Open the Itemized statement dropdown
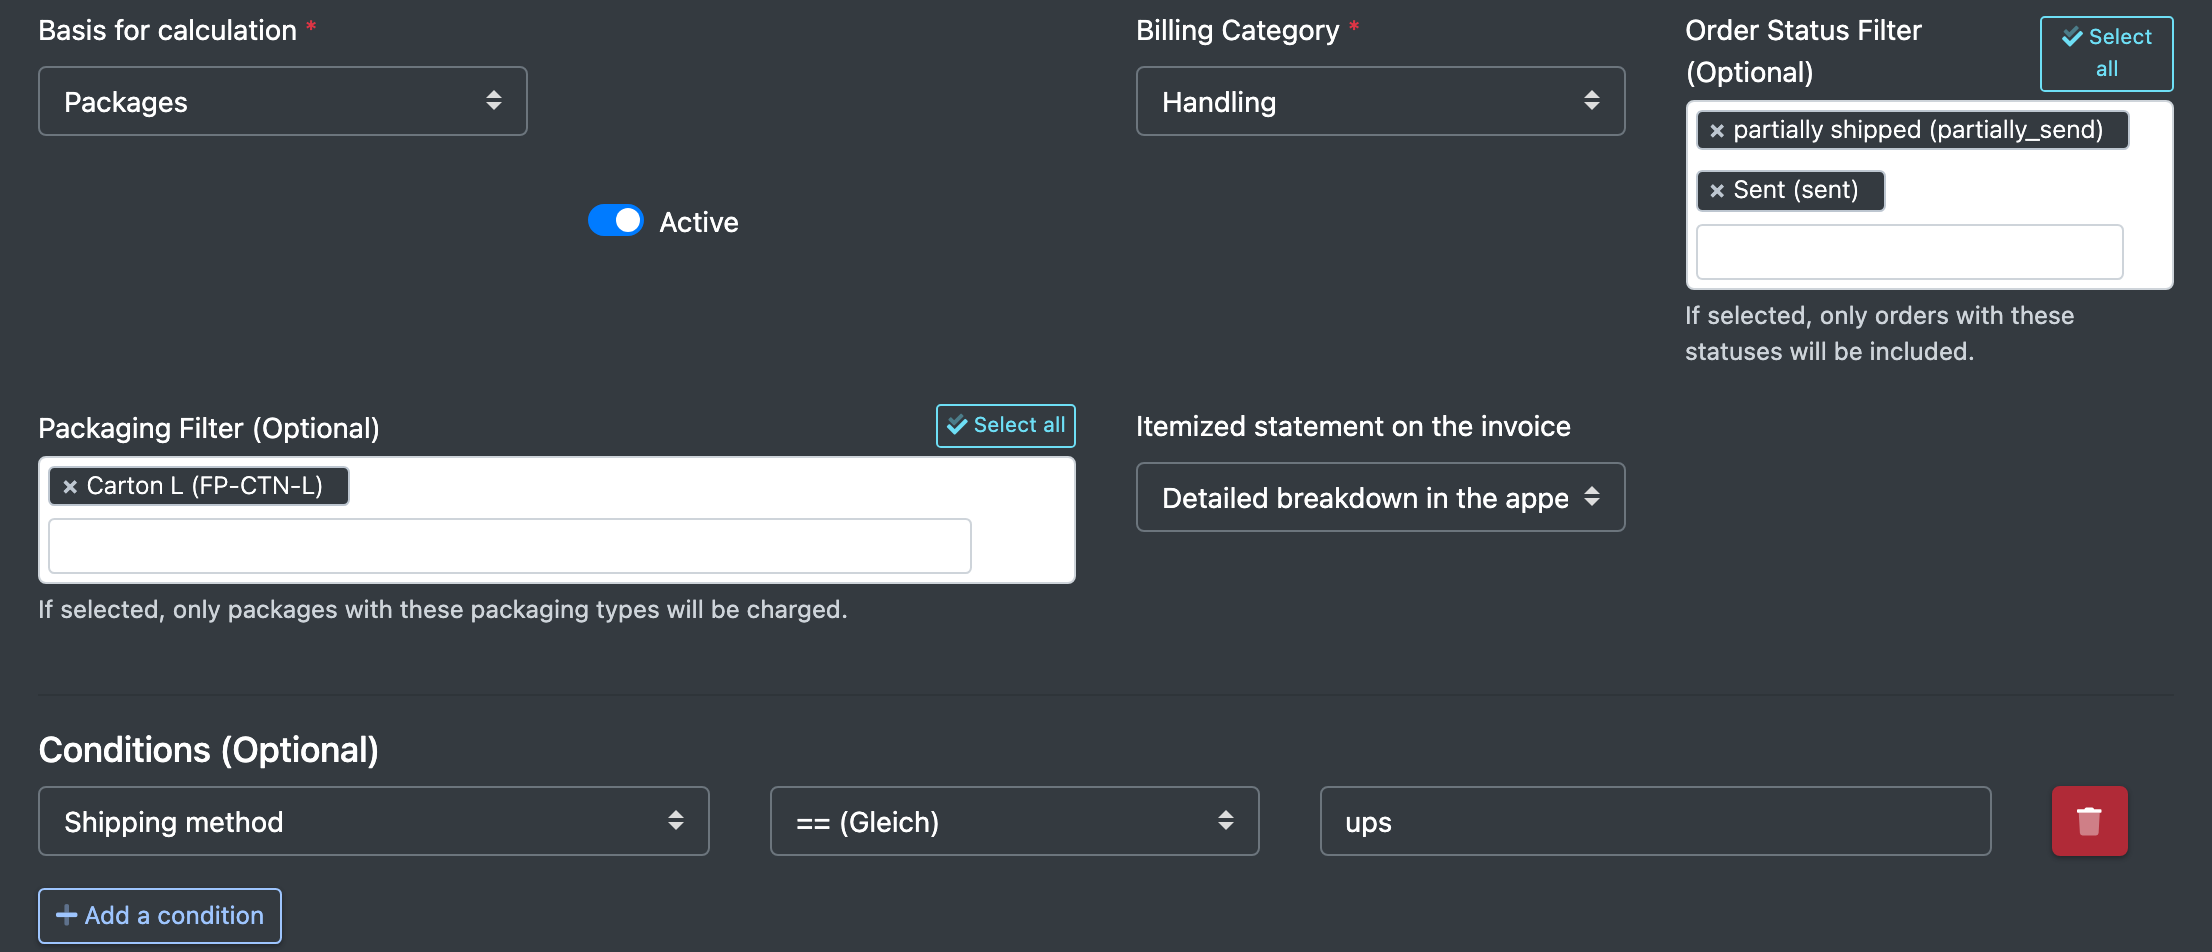2212x952 pixels. pyautogui.click(x=1380, y=497)
